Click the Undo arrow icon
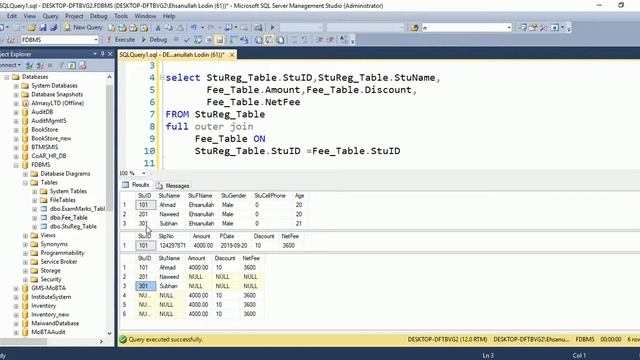The width and height of the screenshot is (640, 360). pos(193,27)
